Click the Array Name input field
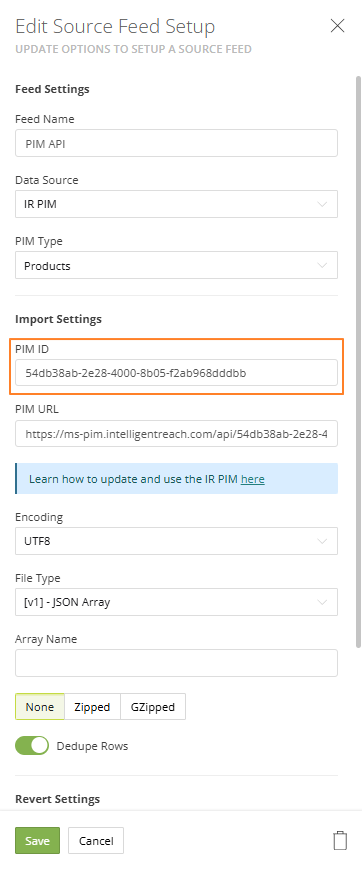 [x=176, y=663]
